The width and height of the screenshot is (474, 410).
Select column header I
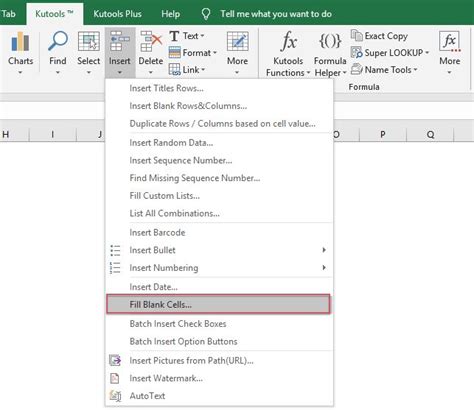[53, 134]
